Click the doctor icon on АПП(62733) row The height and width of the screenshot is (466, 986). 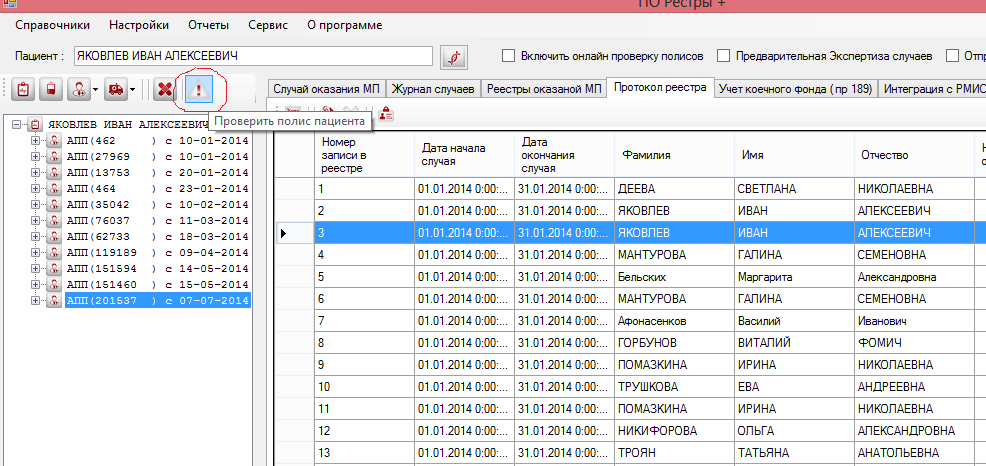55,236
